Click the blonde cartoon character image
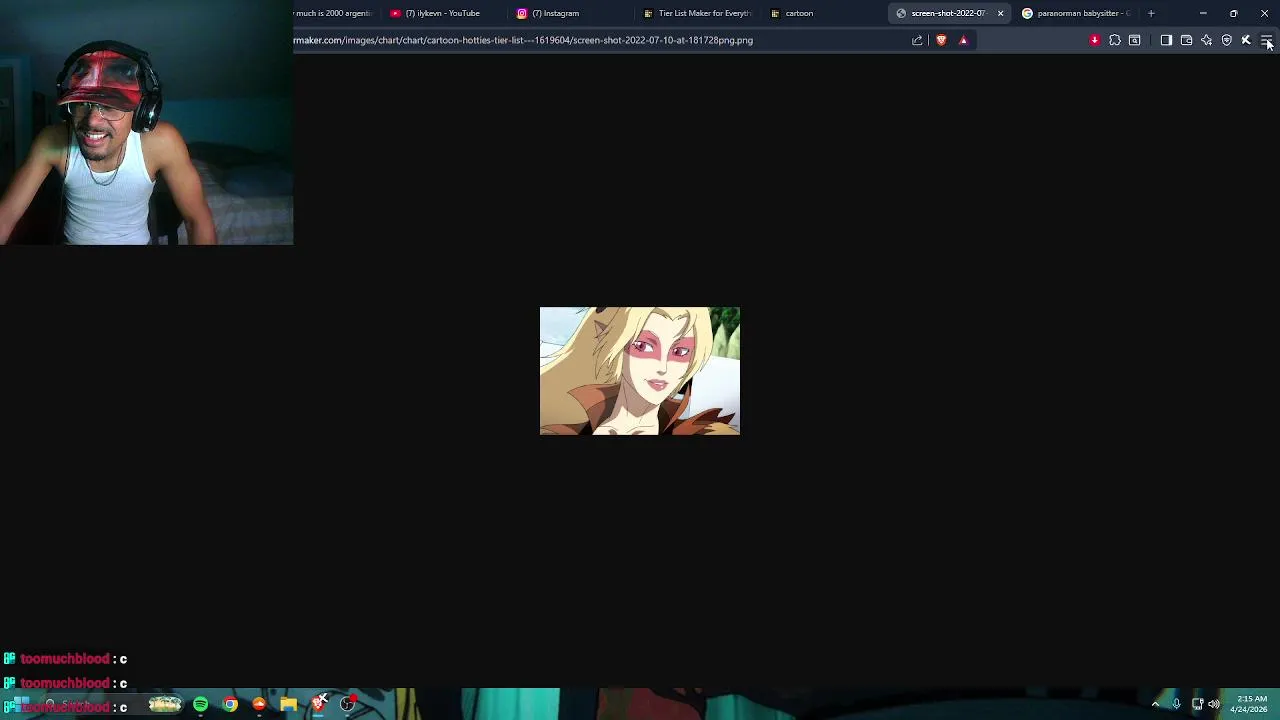 tap(640, 371)
